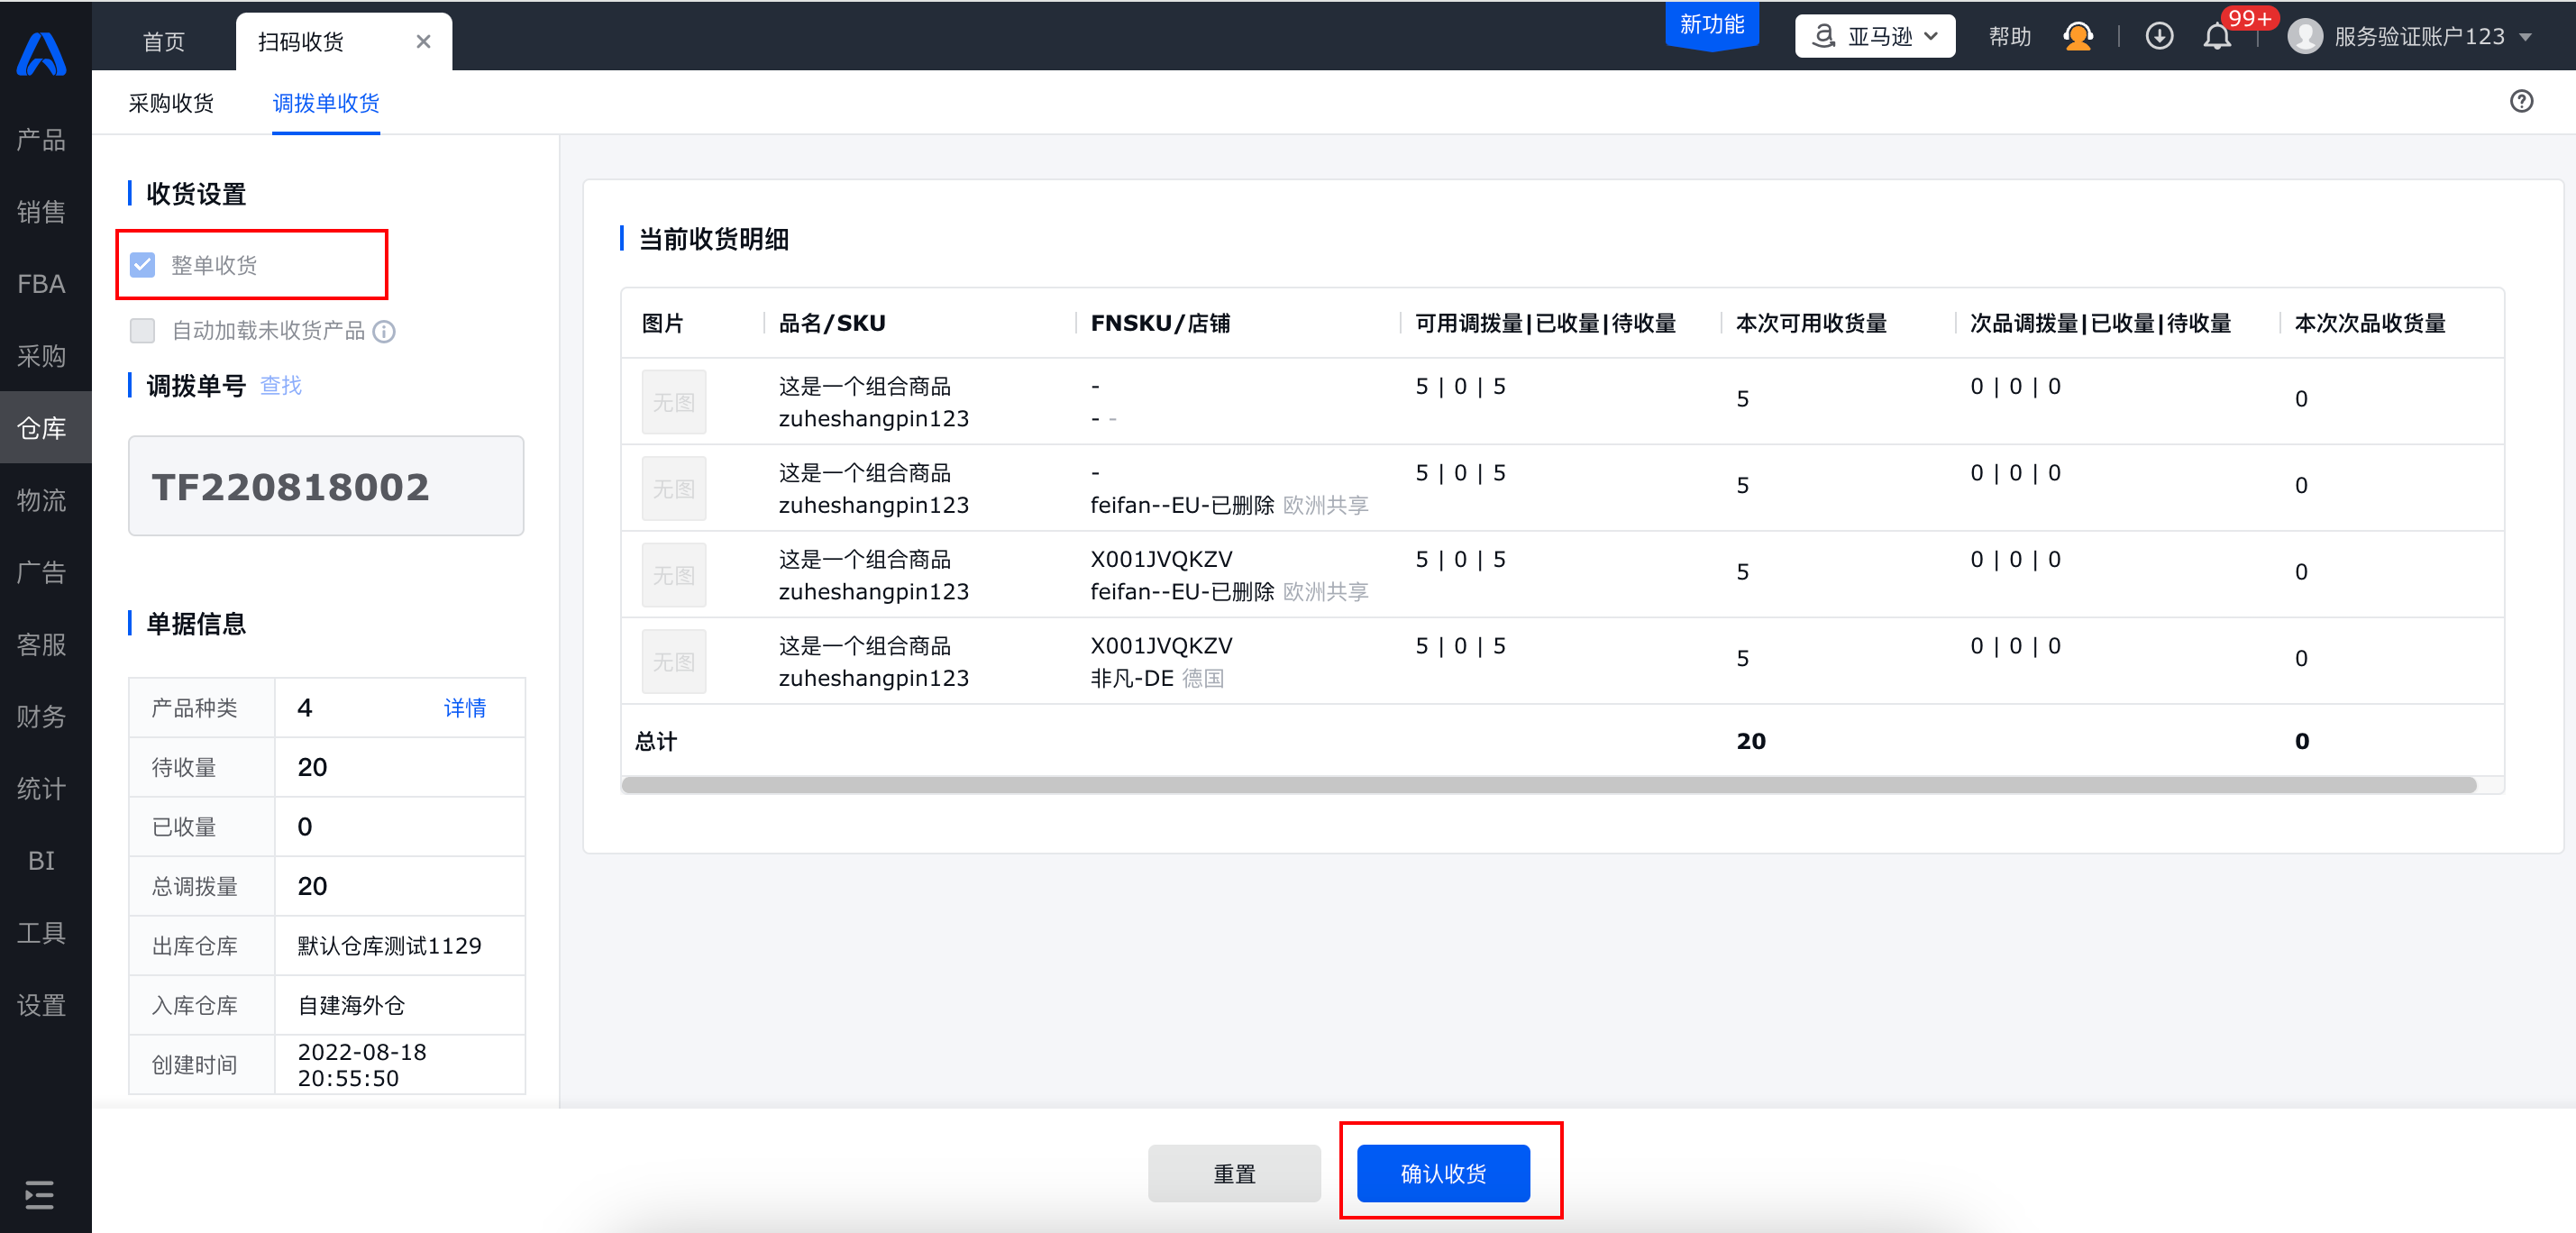Click the FNSKU/店铺 column header
Screen dimensions: 2576x1233
tap(1160, 323)
